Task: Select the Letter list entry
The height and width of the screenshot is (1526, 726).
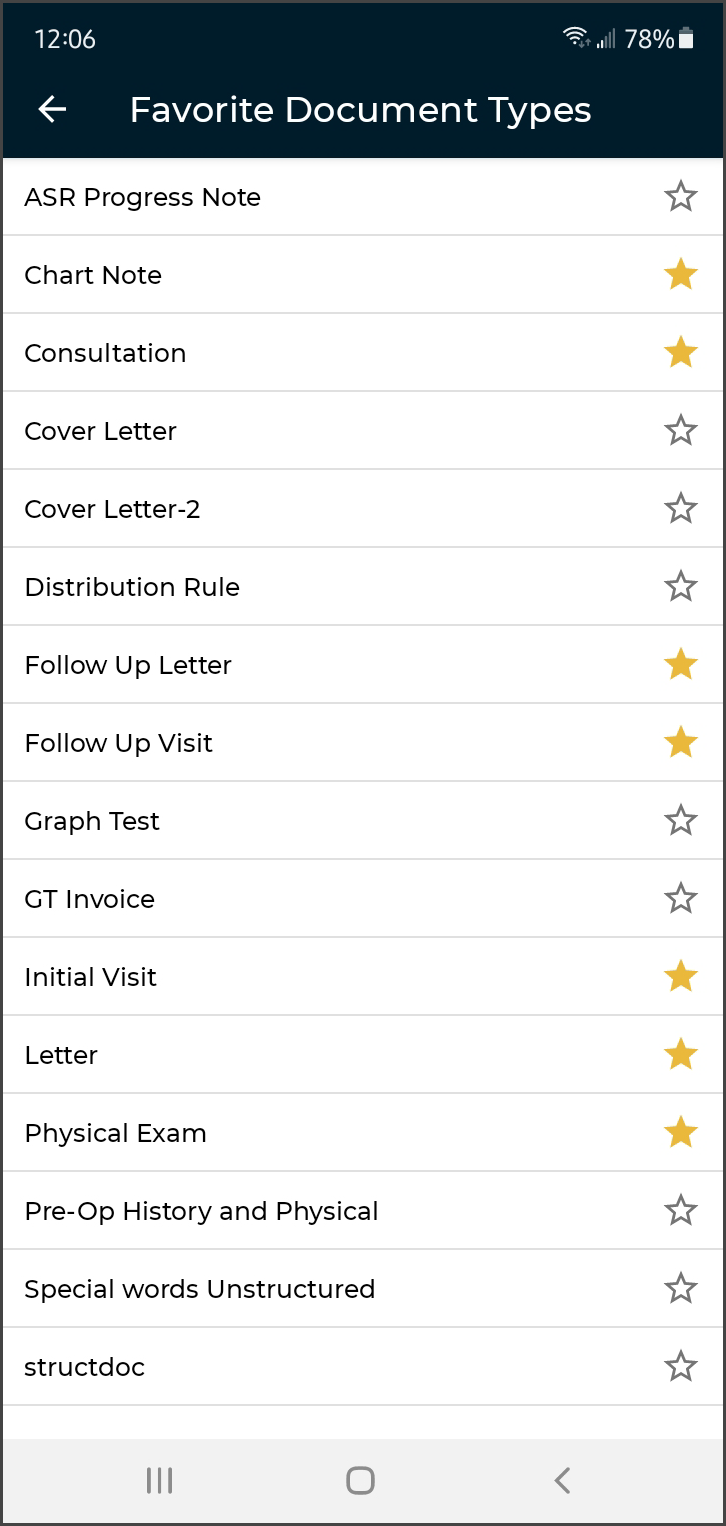Action: coord(300,1055)
